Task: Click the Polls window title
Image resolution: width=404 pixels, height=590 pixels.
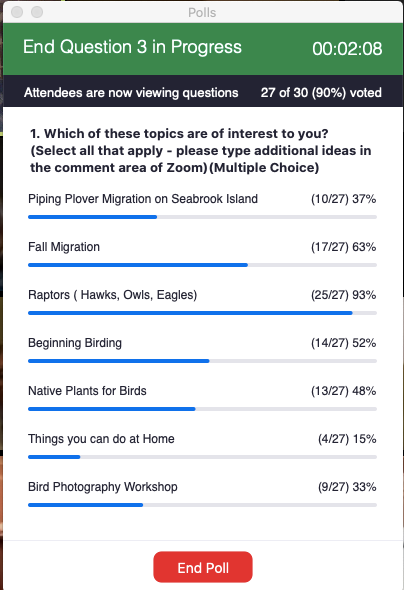Action: coord(202,13)
